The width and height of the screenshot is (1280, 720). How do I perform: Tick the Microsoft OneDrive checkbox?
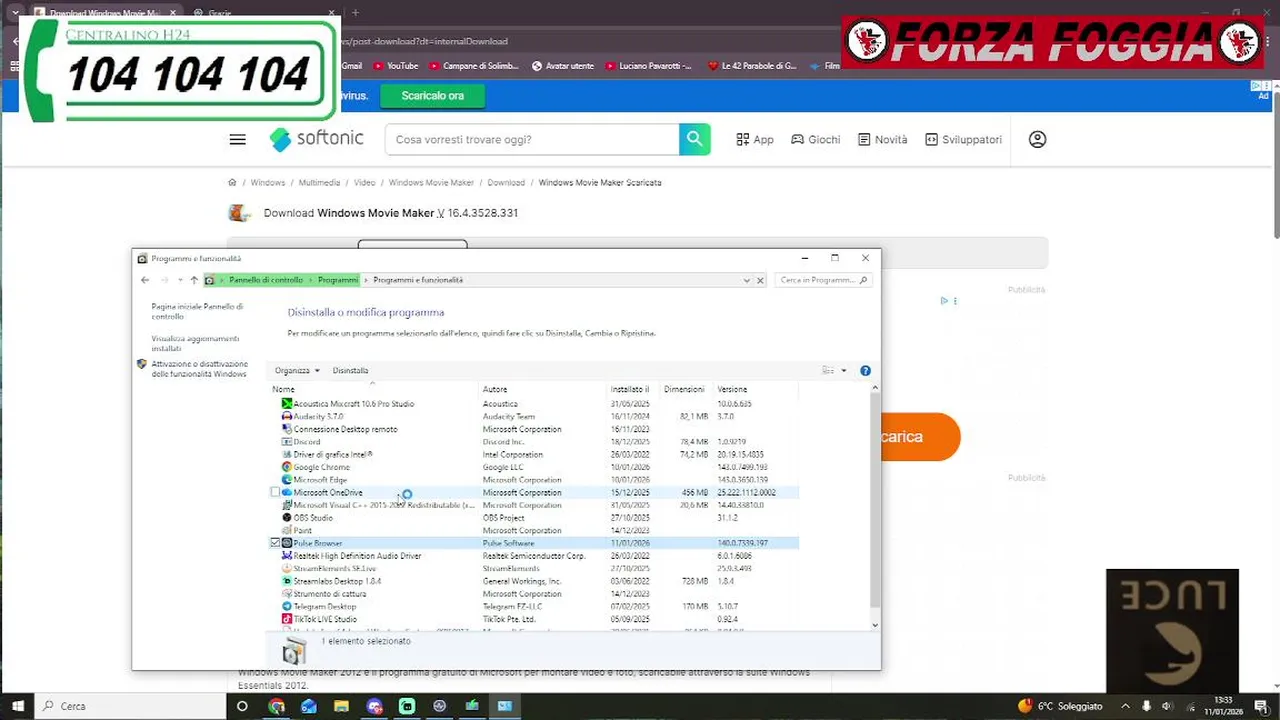pyautogui.click(x=275, y=493)
